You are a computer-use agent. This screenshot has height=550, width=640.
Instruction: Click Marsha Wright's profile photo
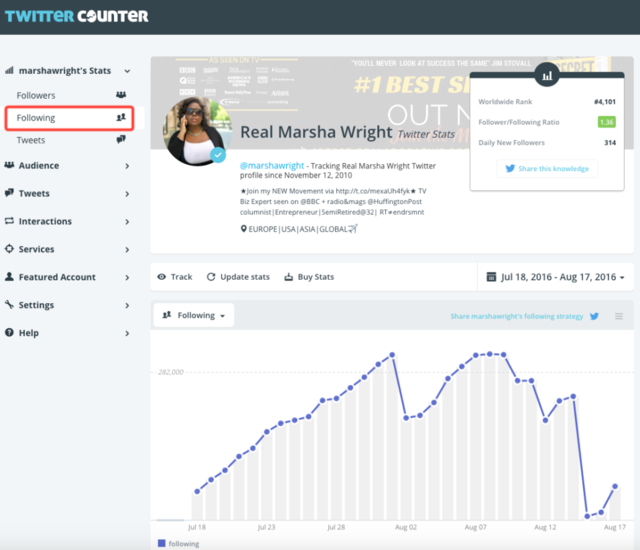(x=197, y=131)
